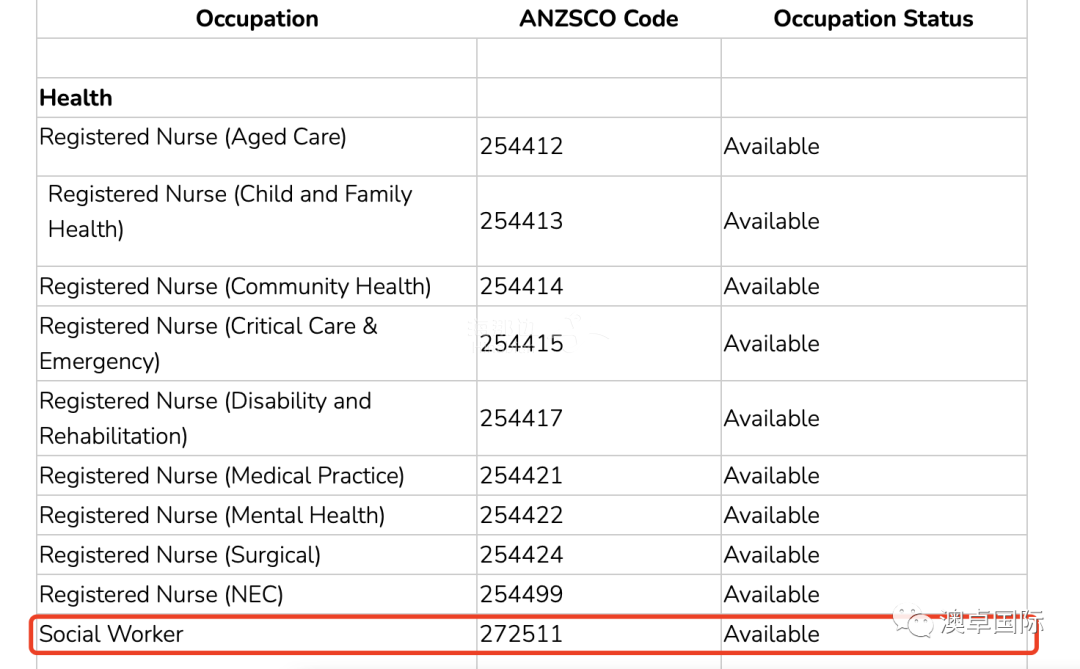Click the Occupation Status column header
This screenshot has height=669, width=1080.
873,19
